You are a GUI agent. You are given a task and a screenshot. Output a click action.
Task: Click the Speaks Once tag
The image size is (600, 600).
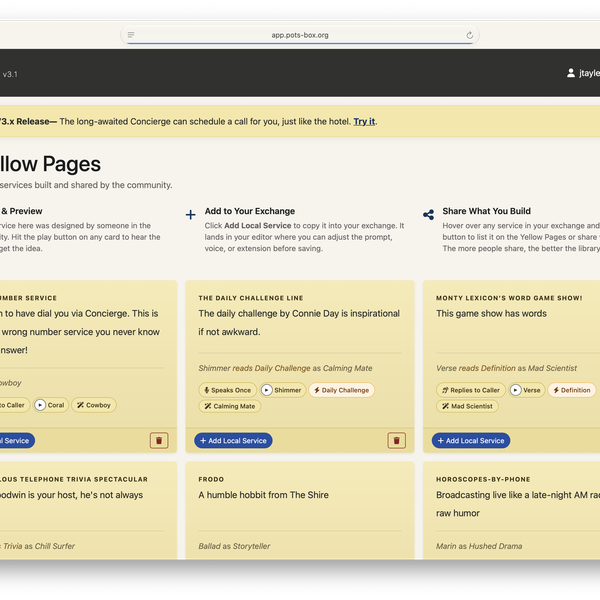point(227,390)
